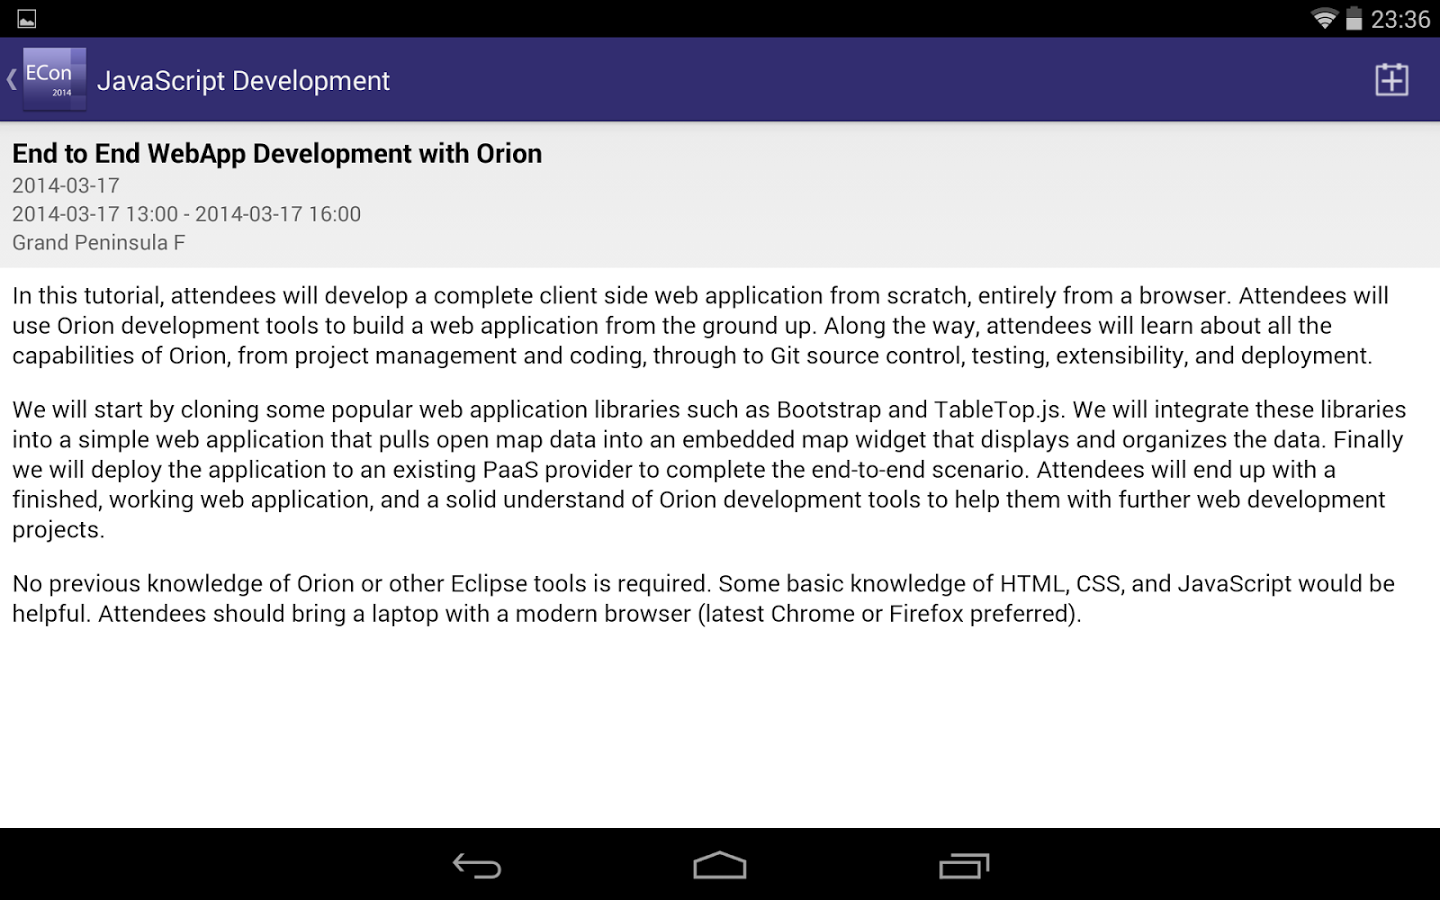This screenshot has width=1440, height=900.
Task: Tap the ECon 2014 app logo
Action: [54, 79]
